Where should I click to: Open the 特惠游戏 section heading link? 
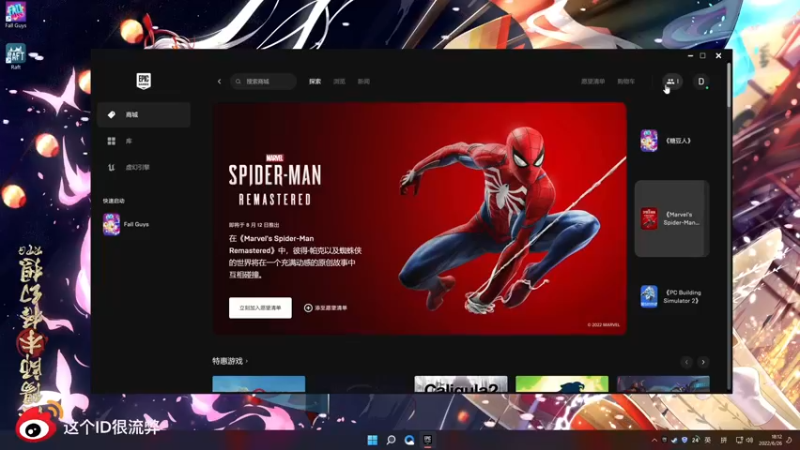(x=230, y=361)
